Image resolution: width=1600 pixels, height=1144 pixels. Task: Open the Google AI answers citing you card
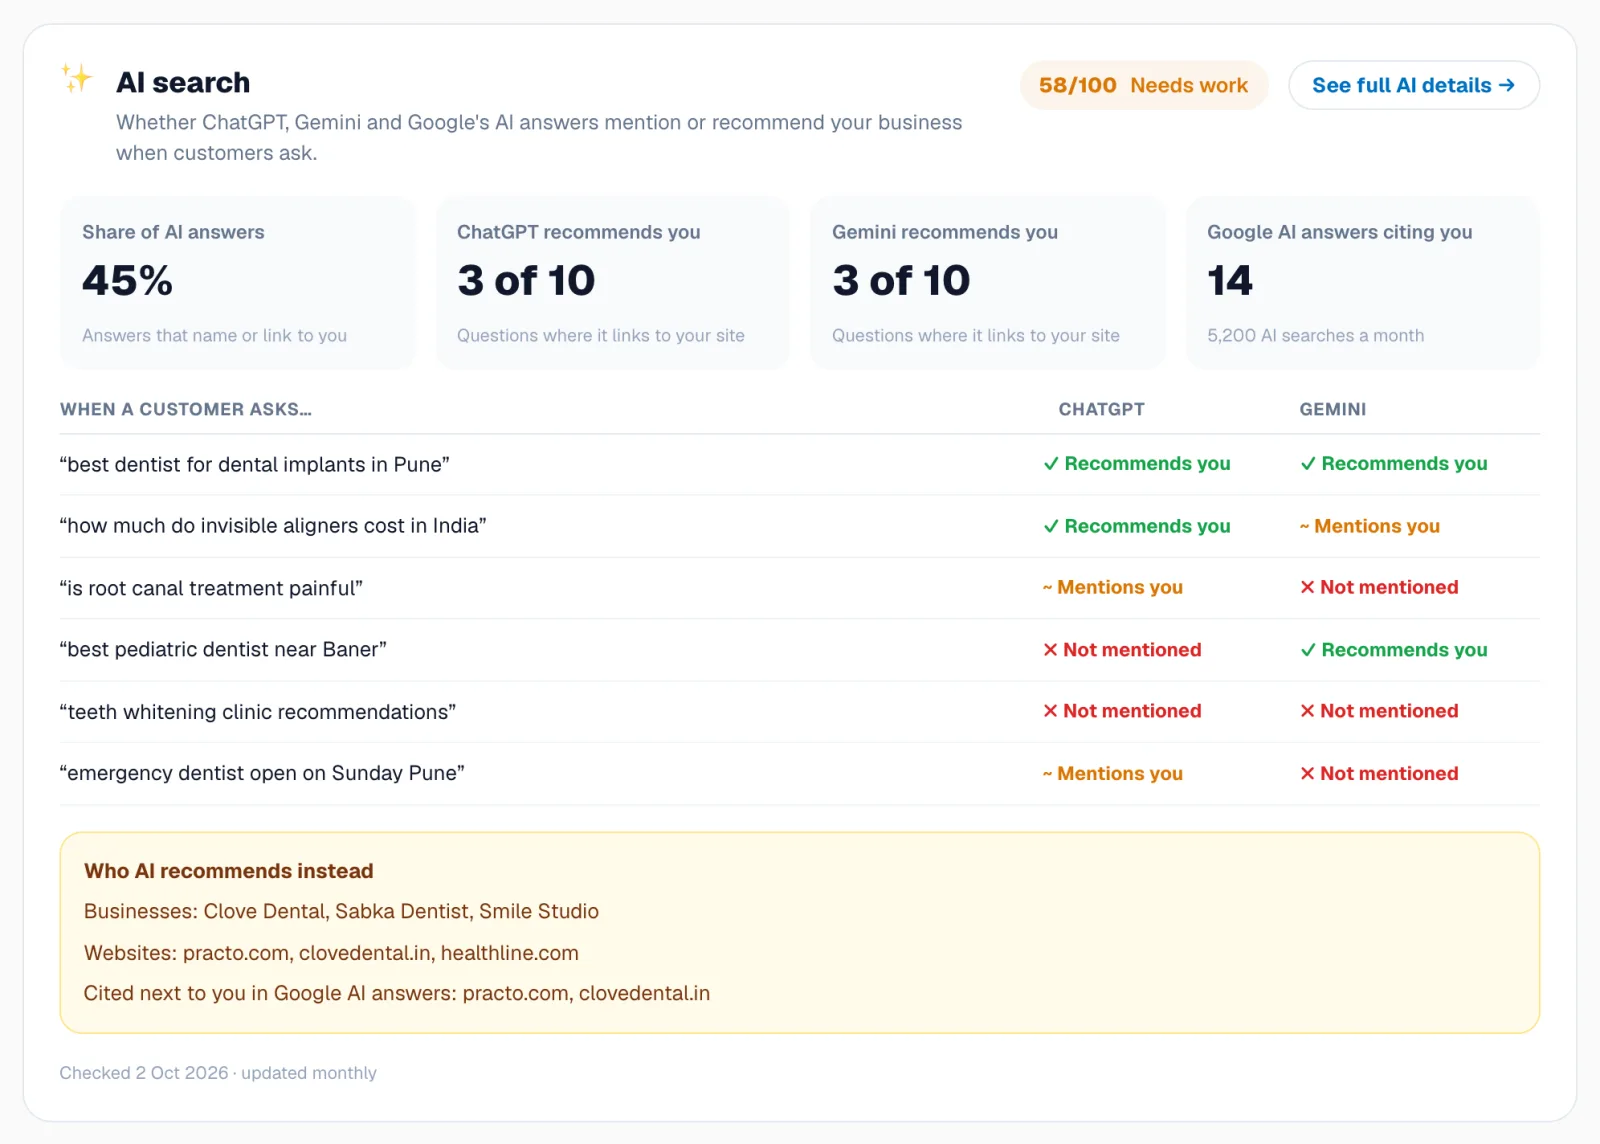[1362, 283]
